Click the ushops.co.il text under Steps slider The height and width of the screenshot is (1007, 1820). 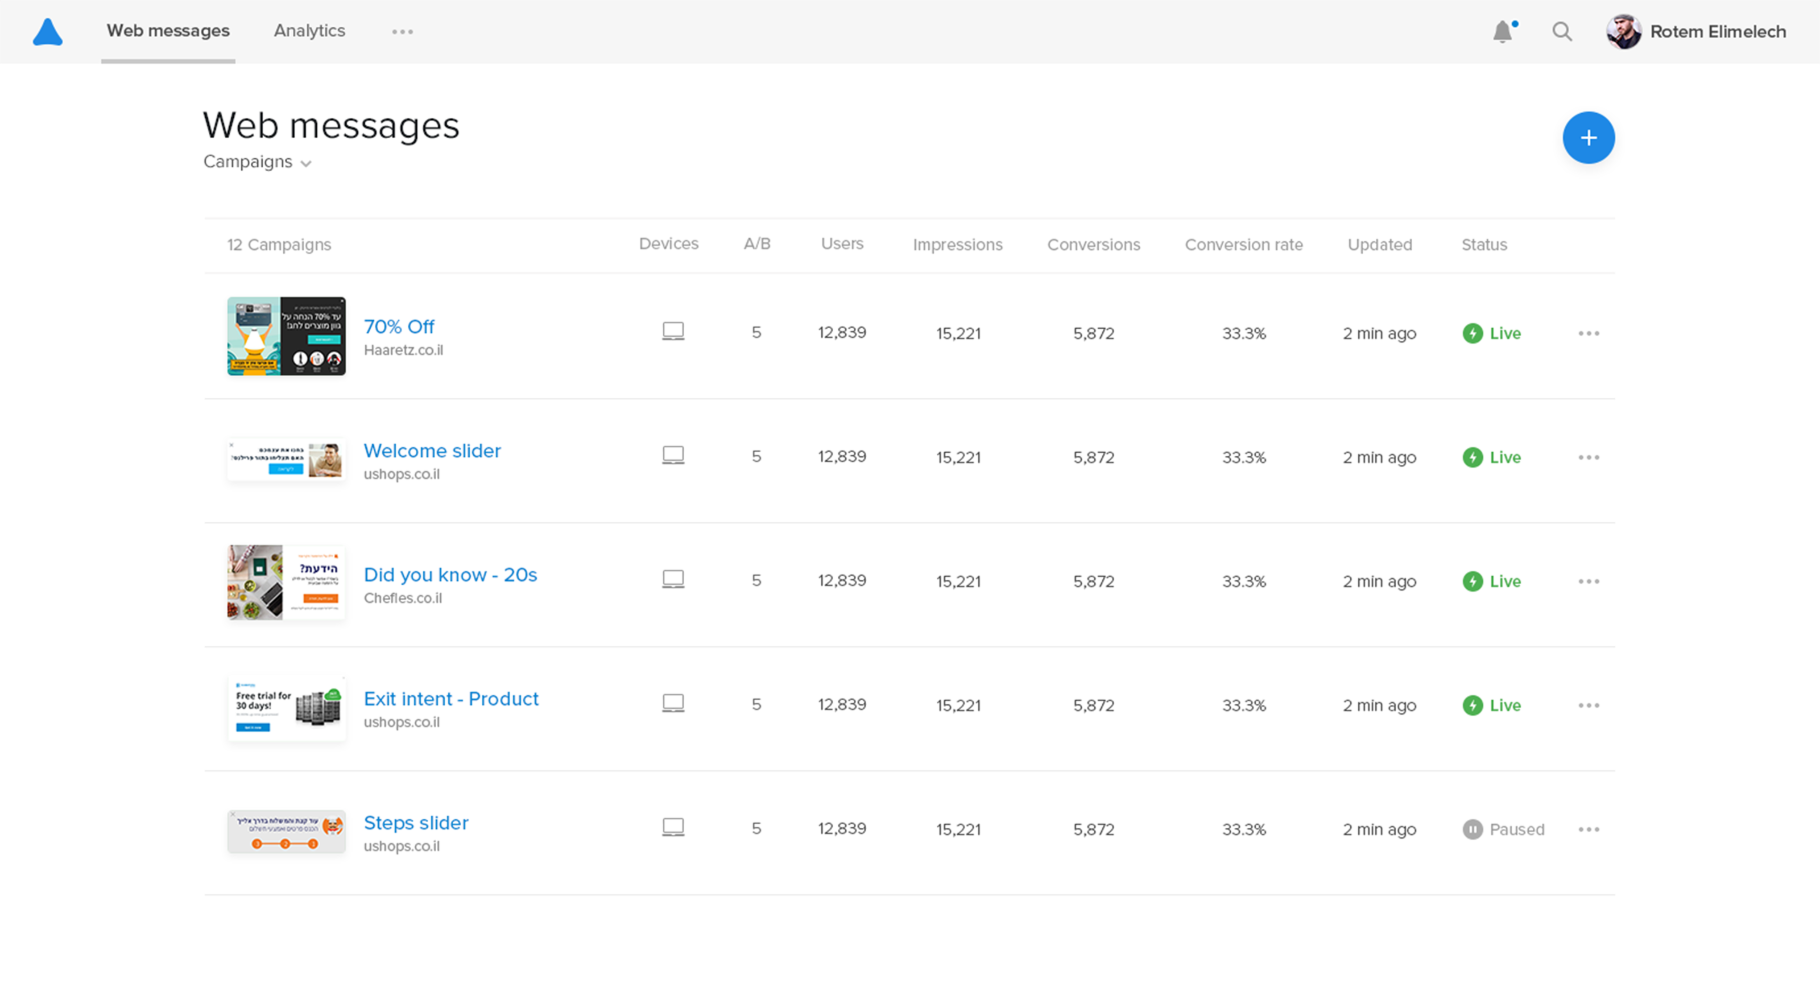[401, 846]
